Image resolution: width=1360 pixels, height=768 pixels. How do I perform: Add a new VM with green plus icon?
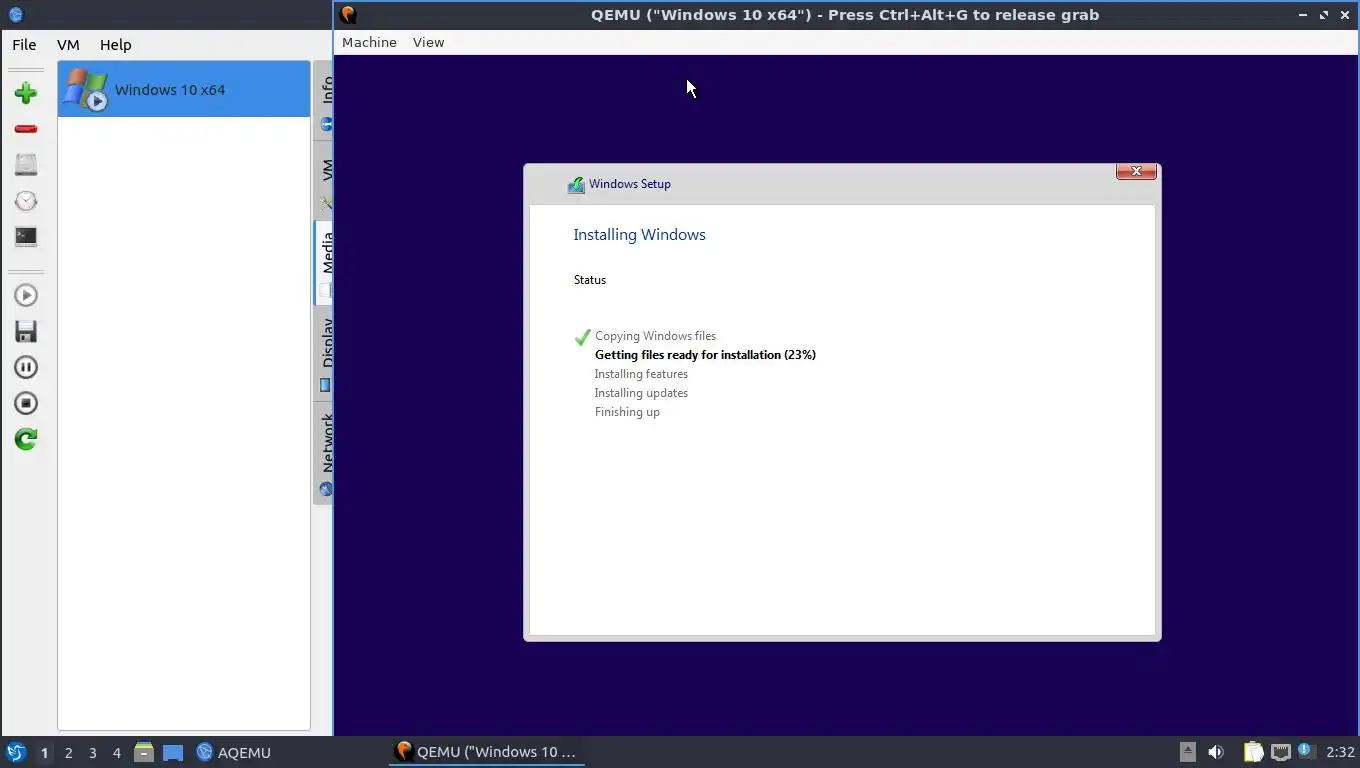tap(26, 93)
